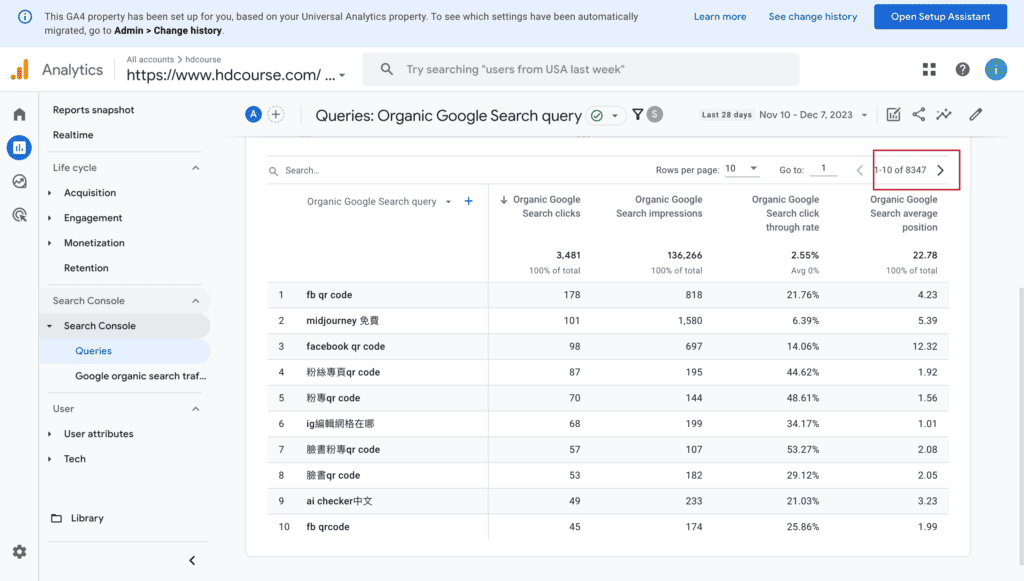
Task: Click the filter funnel icon
Action: pyautogui.click(x=638, y=115)
